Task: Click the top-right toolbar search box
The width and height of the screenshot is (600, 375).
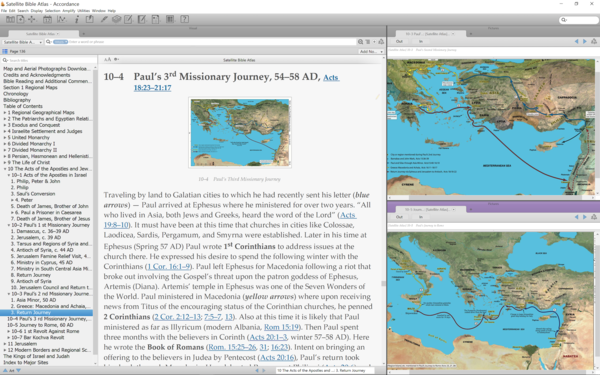Action: [579, 20]
